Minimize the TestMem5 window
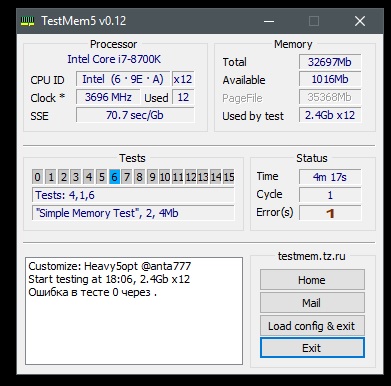 269,22
